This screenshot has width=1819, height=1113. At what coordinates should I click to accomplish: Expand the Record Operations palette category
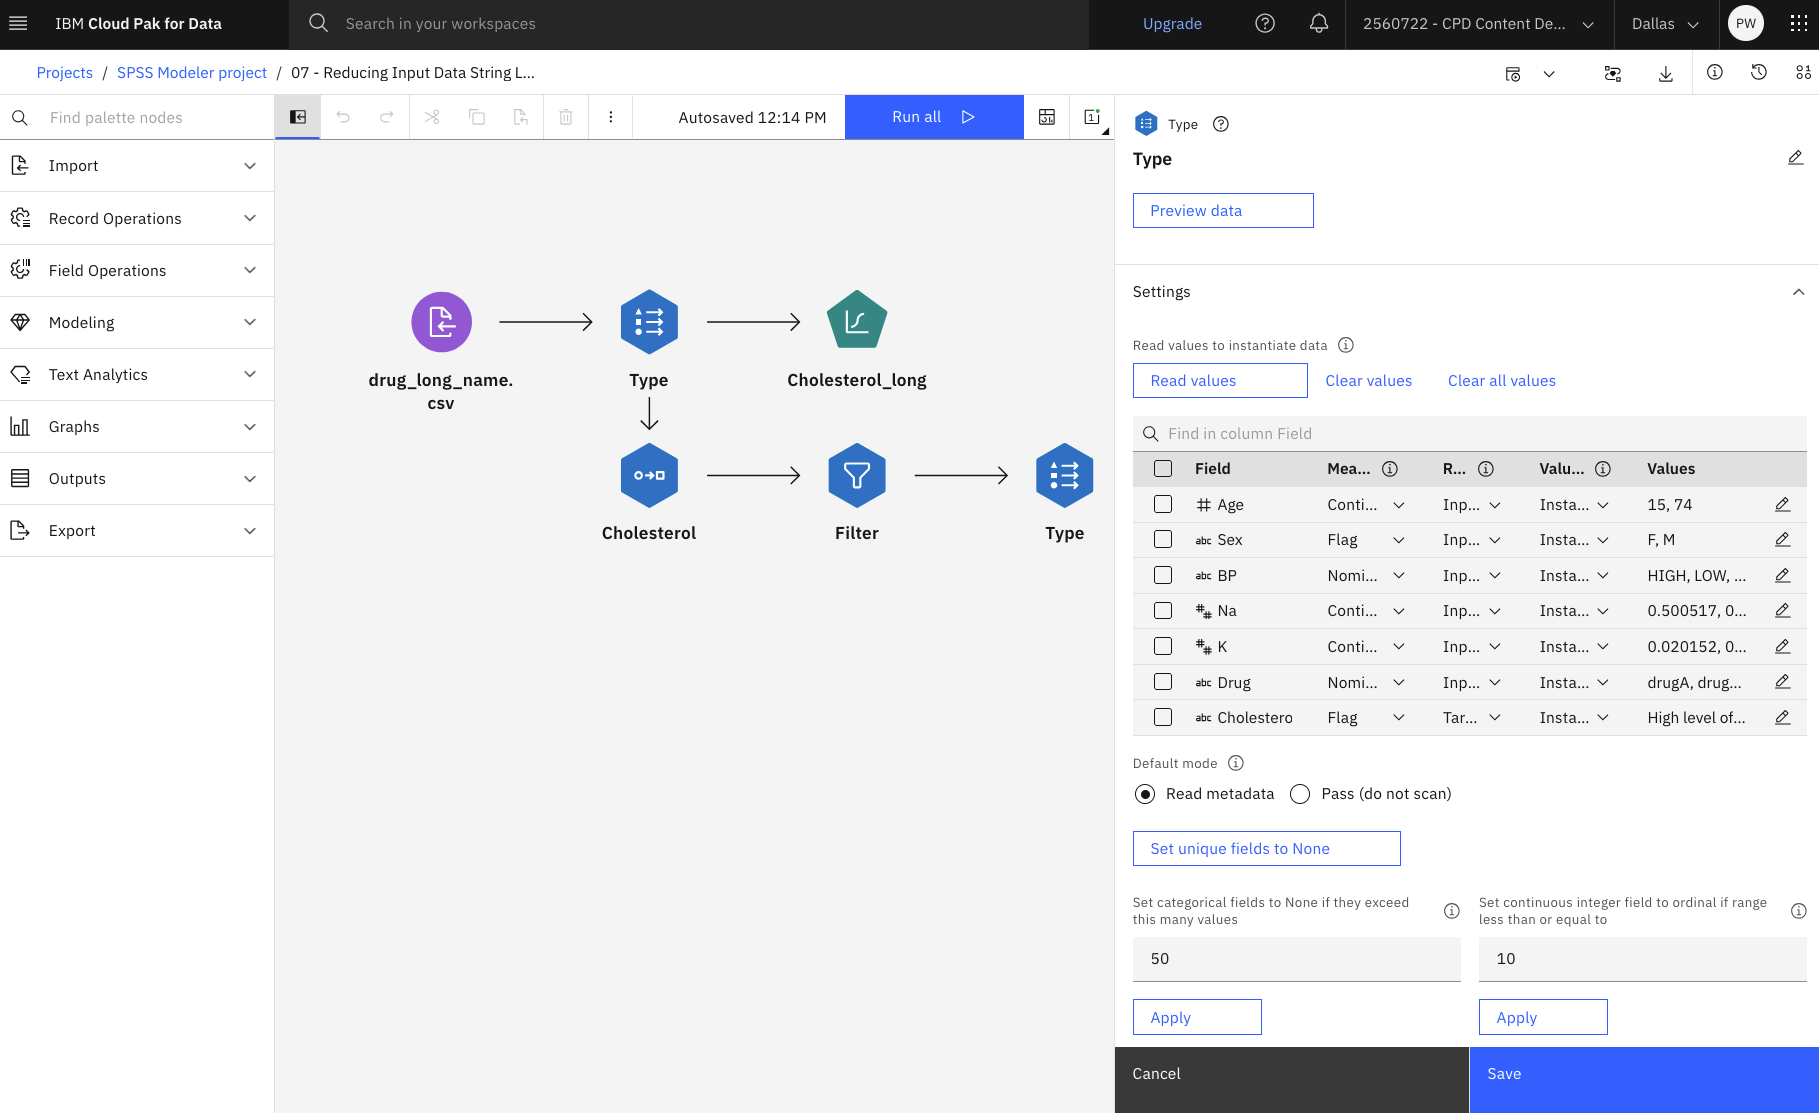(x=137, y=218)
